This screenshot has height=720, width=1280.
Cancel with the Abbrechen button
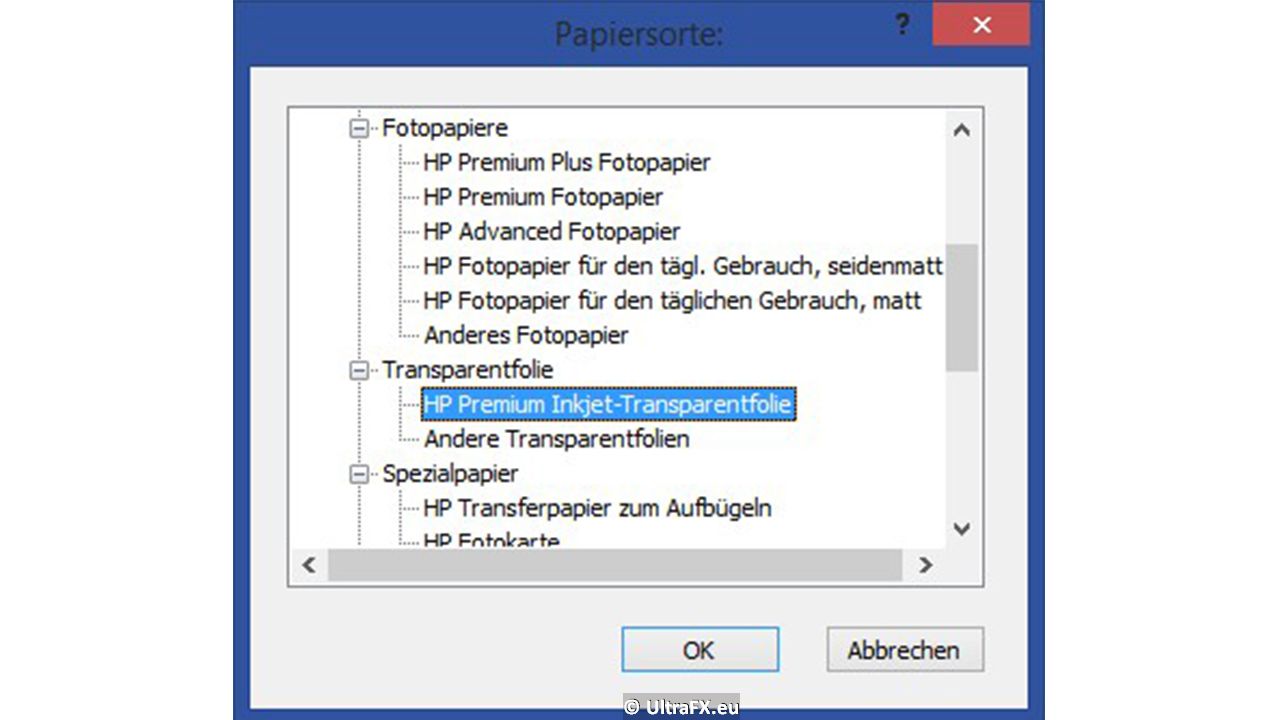[x=905, y=650]
